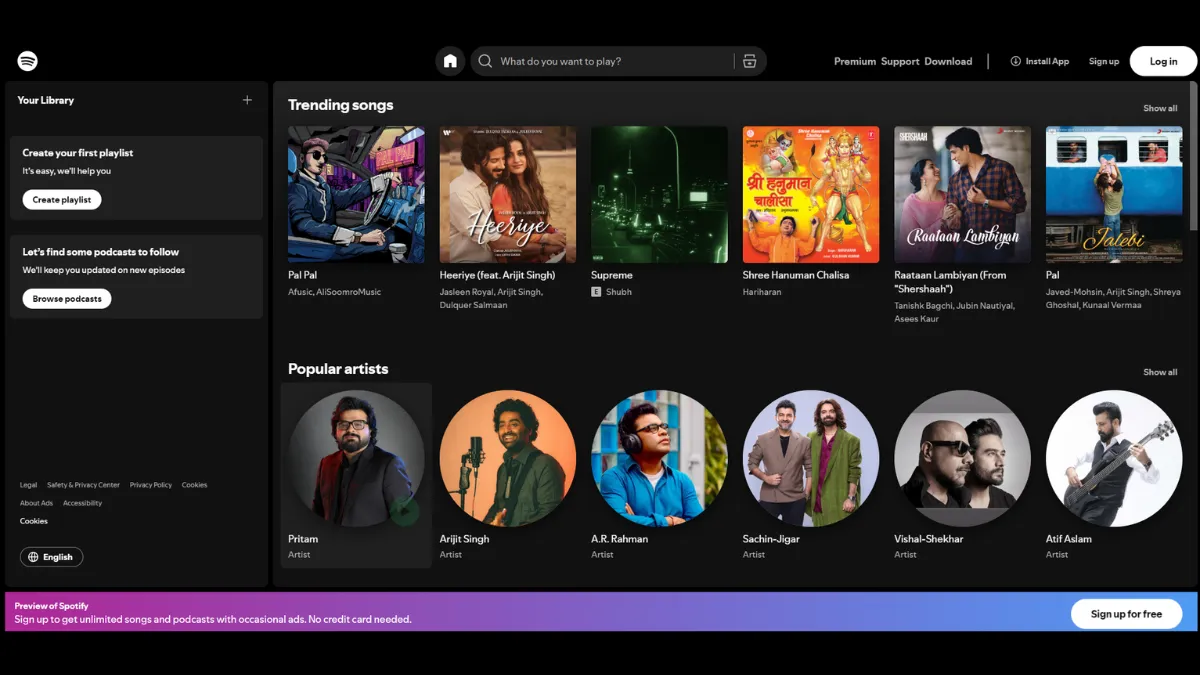The height and width of the screenshot is (675, 1200).
Task: Open A.R. Rahman's artist photo
Action: (659, 458)
